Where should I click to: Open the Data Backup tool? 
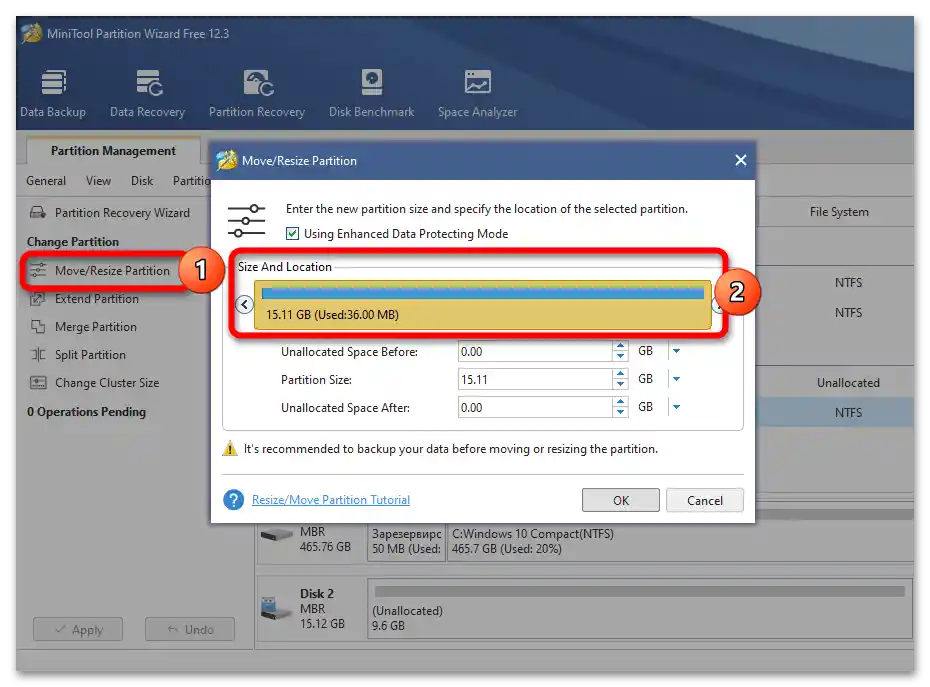53,93
